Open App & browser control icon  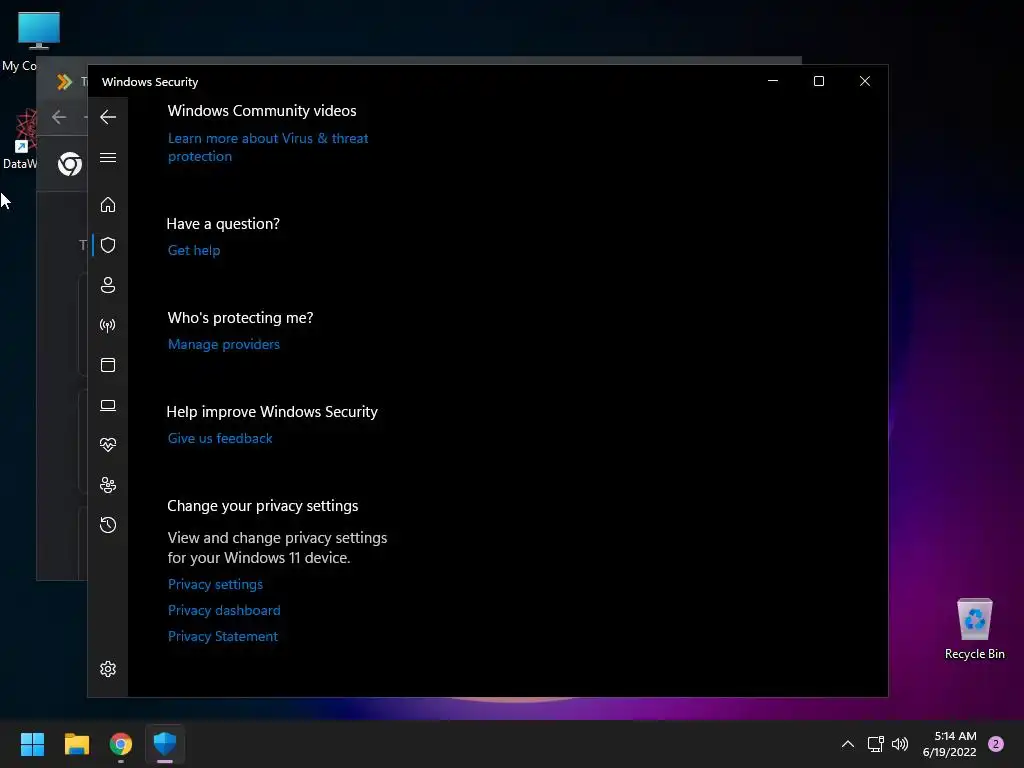[108, 365]
